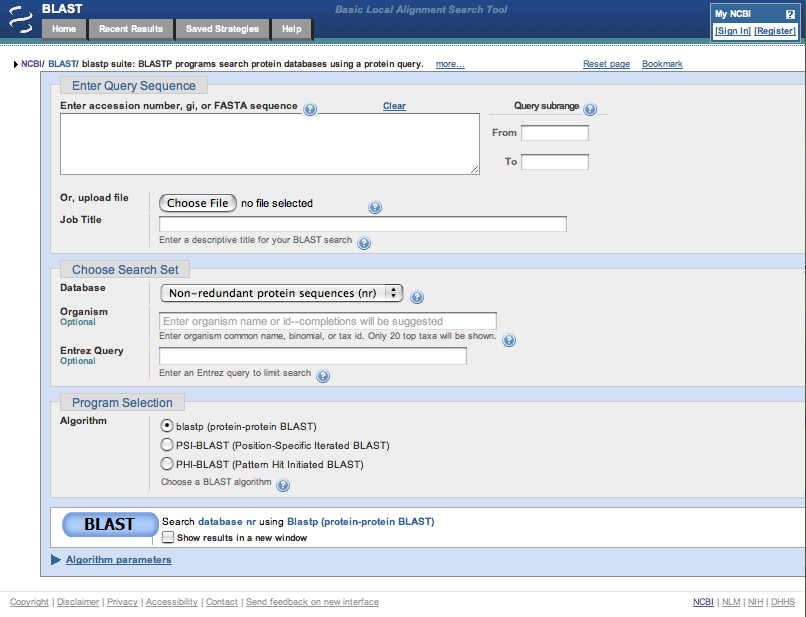Click help icon beside the Choose File button

point(375,207)
